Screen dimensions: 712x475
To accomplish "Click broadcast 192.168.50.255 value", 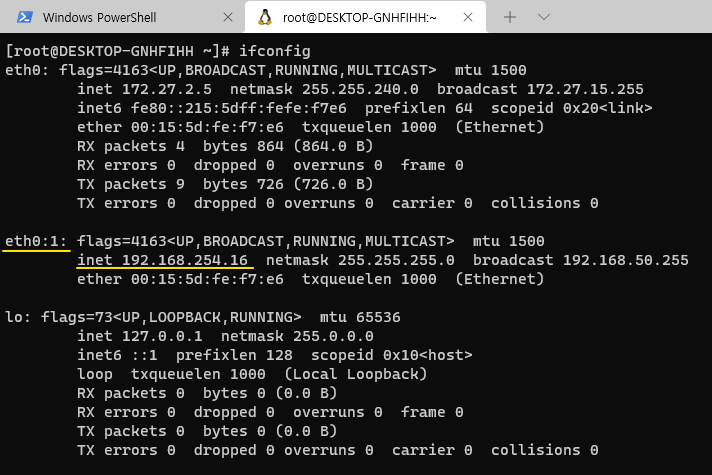I will tap(581, 260).
